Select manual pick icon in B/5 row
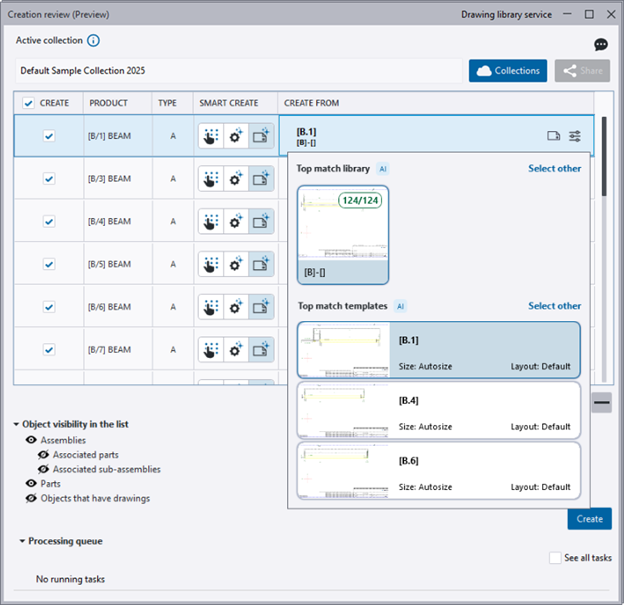624x605 pixels. pos(211,264)
